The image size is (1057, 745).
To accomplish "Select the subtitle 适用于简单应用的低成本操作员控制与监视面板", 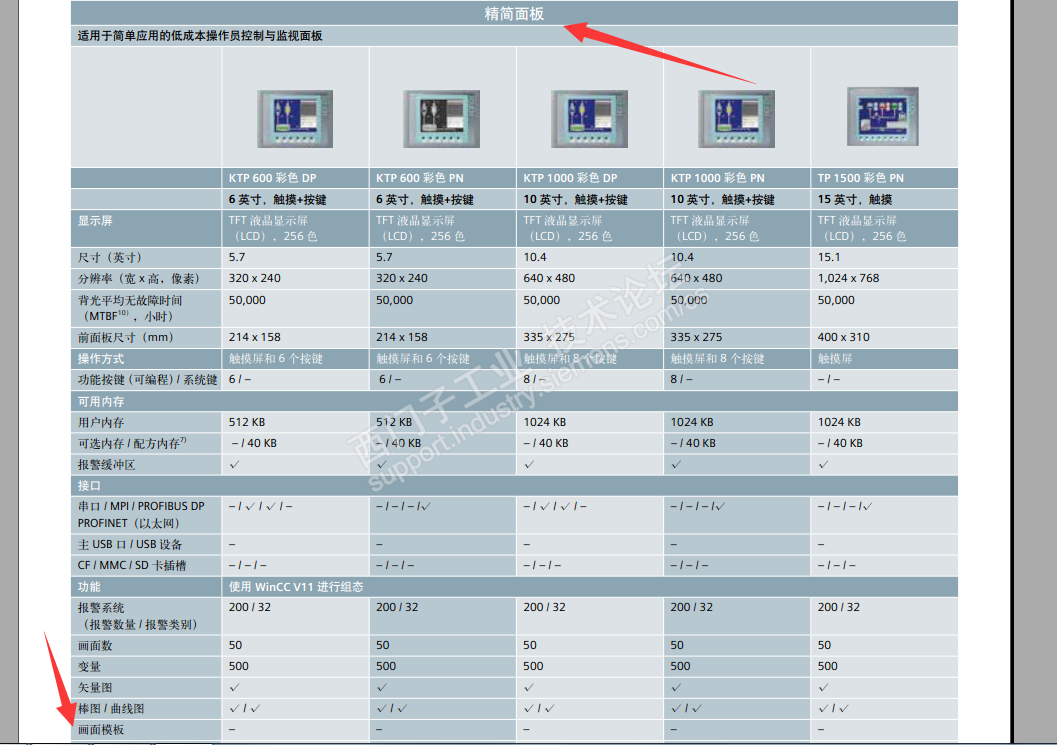I will point(200,36).
